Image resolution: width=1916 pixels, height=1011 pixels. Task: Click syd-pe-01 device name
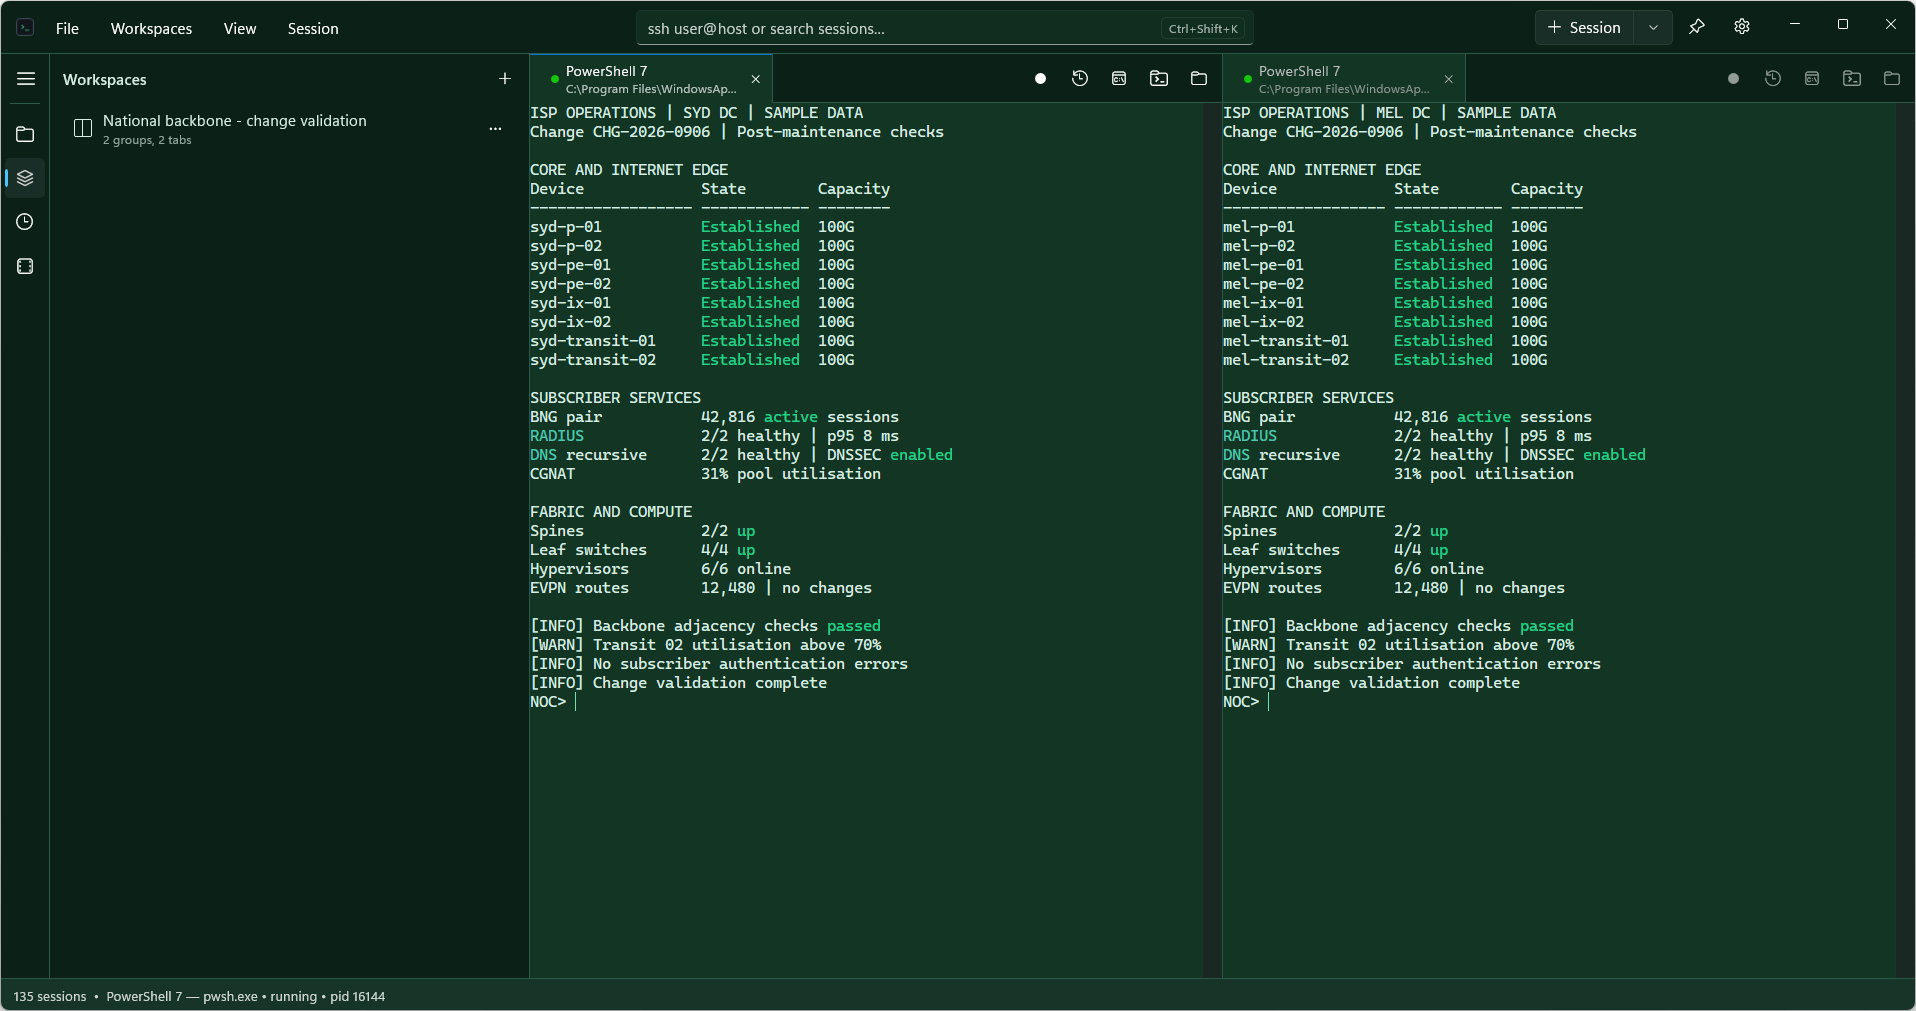(x=570, y=265)
